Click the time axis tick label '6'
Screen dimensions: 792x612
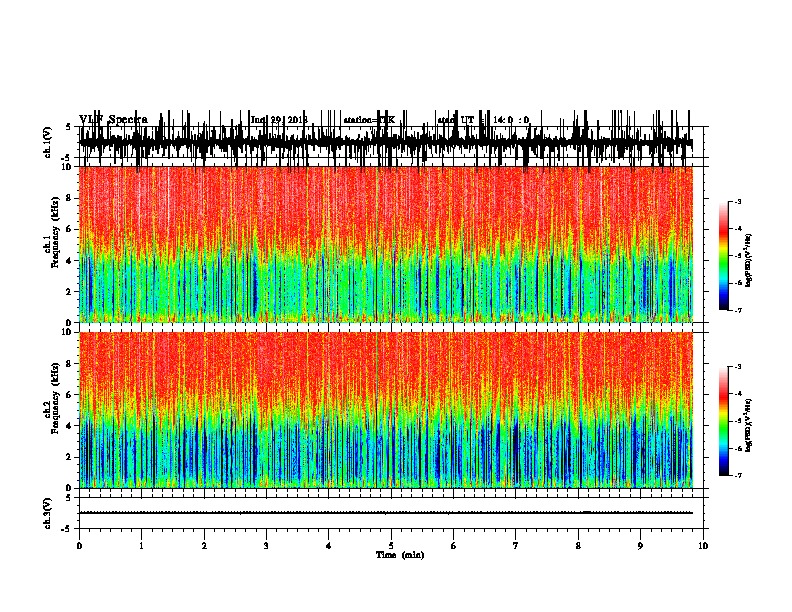click(x=454, y=546)
